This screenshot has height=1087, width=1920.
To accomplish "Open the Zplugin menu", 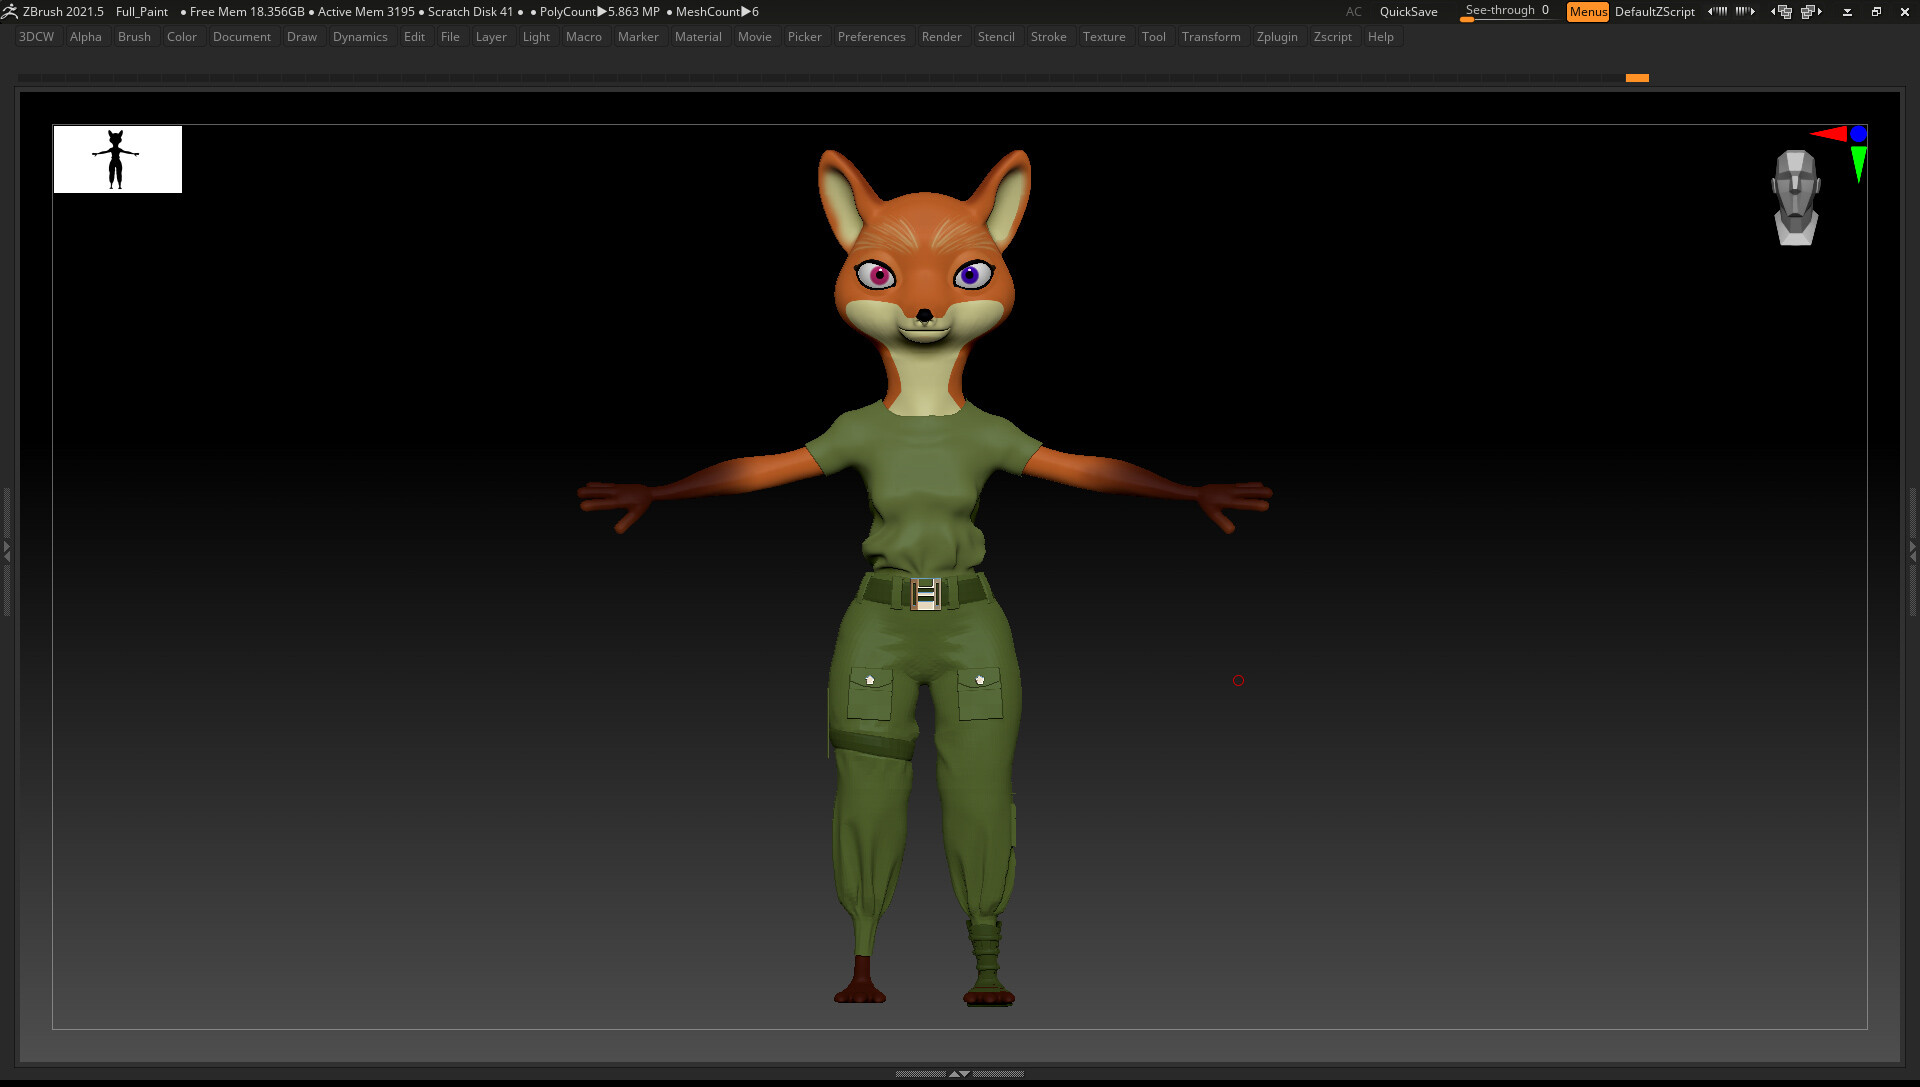I will (1276, 37).
